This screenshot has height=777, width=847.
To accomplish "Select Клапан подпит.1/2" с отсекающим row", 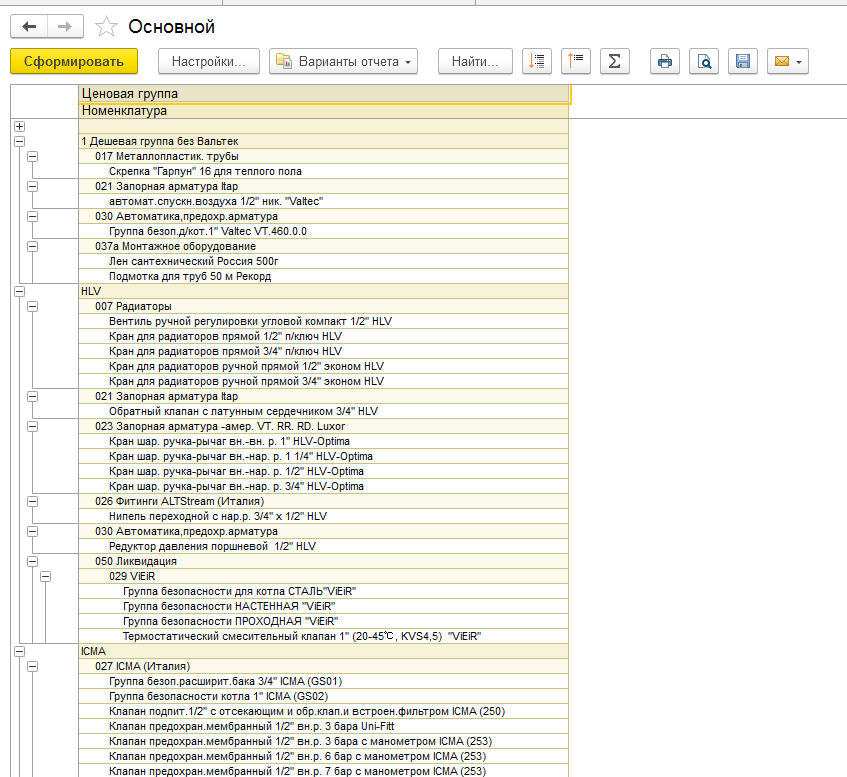I will tap(324, 712).
